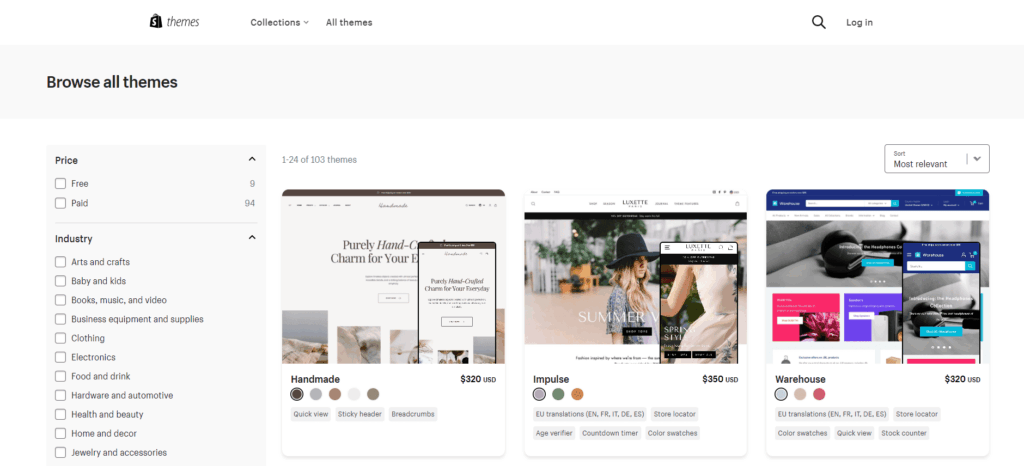Open the Handmade theme preview thumbnail
The width and height of the screenshot is (1024, 466).
point(393,276)
